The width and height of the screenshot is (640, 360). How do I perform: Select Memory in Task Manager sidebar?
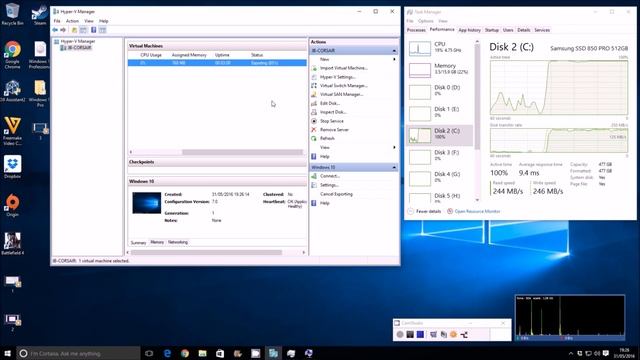click(440, 70)
